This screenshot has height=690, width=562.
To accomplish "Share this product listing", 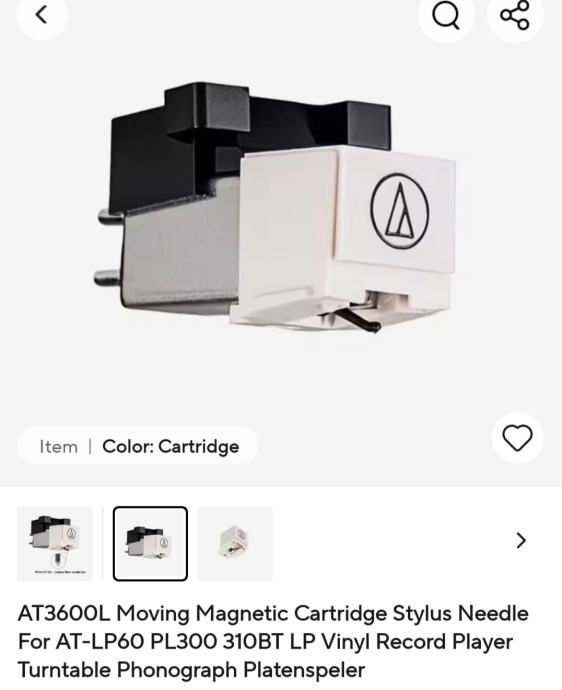I will pyautogui.click(x=515, y=15).
